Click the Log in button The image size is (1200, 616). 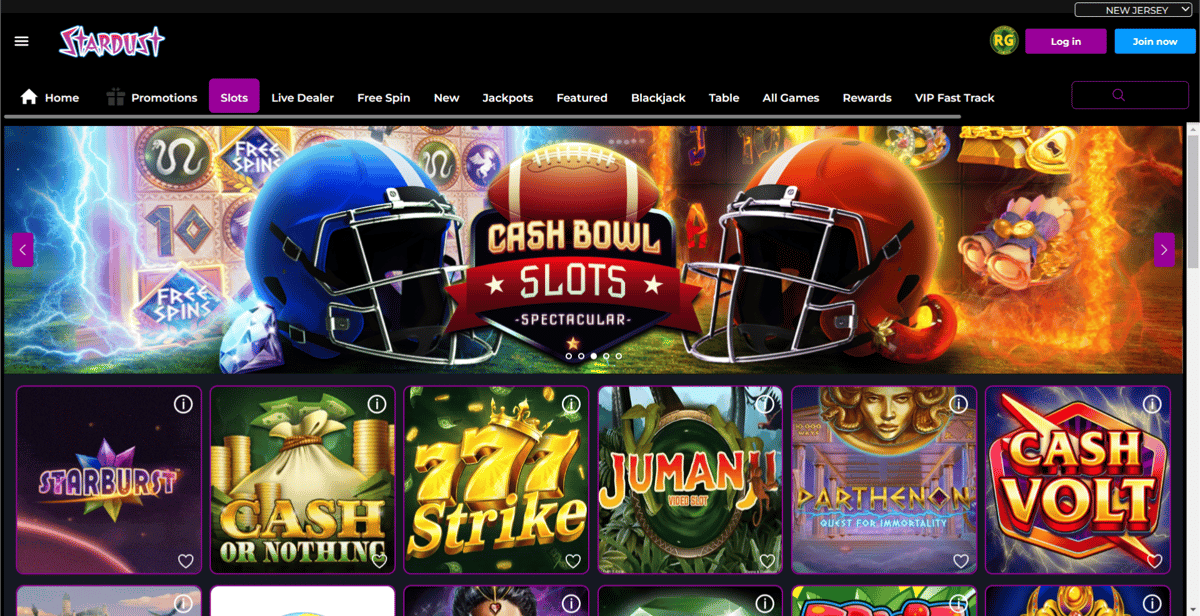[1066, 41]
